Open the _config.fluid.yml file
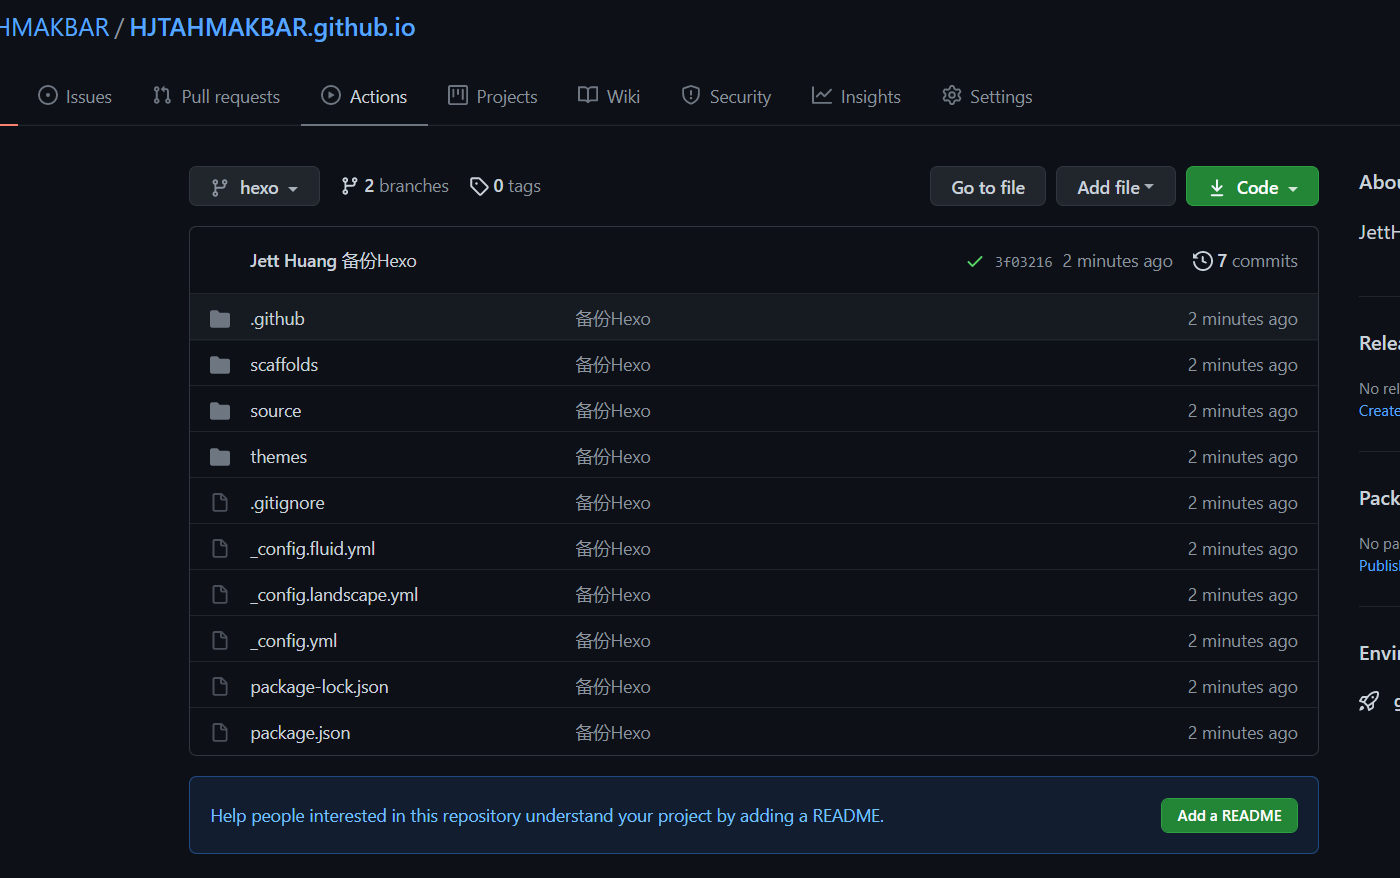The width and height of the screenshot is (1400, 878). (x=313, y=549)
